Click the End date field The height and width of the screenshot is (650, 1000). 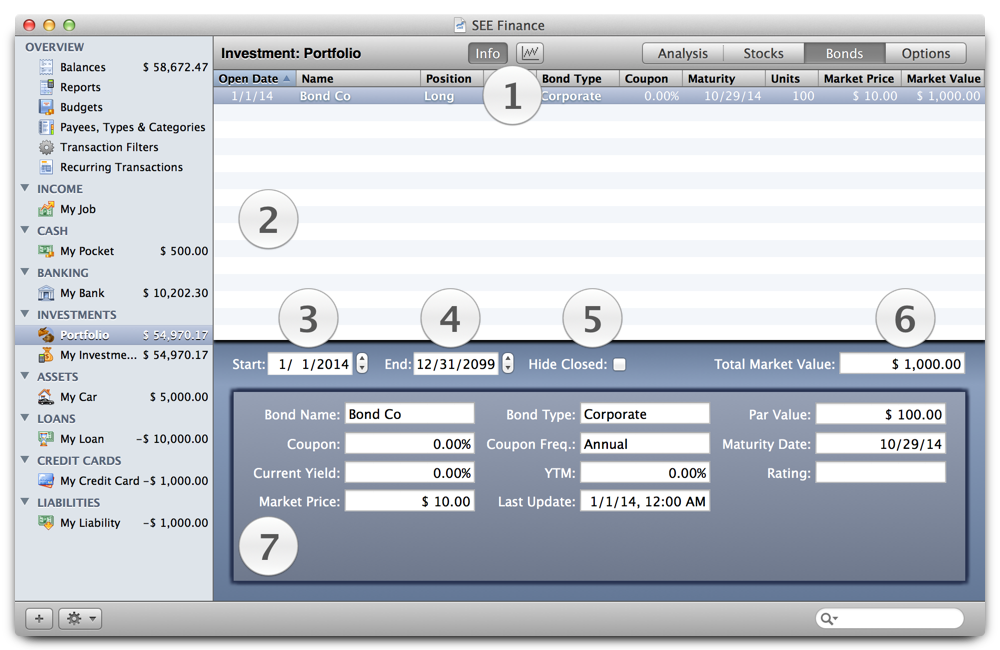click(456, 364)
